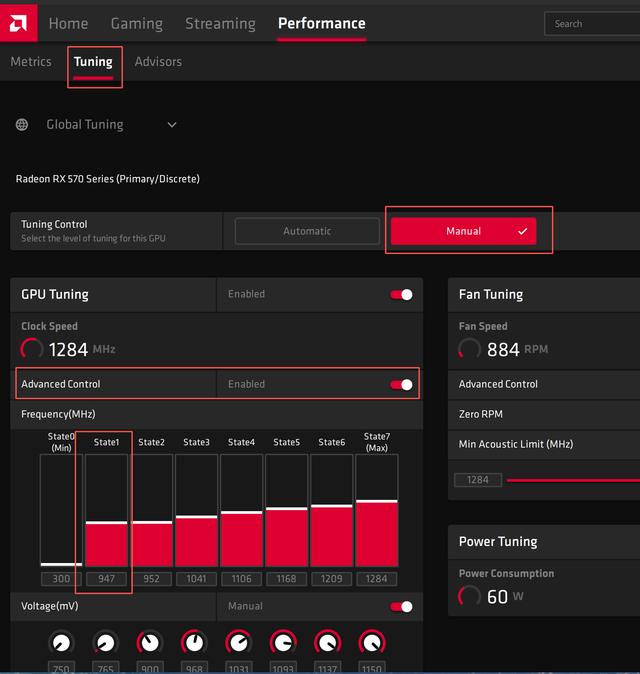Image resolution: width=640 pixels, height=674 pixels.
Task: Click the State6 frequency bar
Action: point(332,510)
